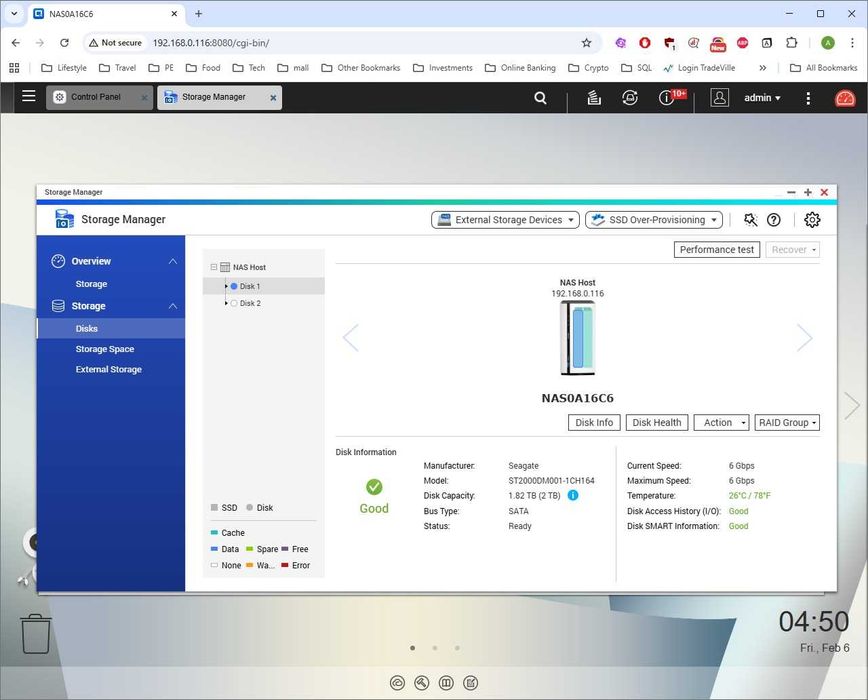Open Storage Space in the sidebar
The width and height of the screenshot is (868, 700).
(x=105, y=349)
